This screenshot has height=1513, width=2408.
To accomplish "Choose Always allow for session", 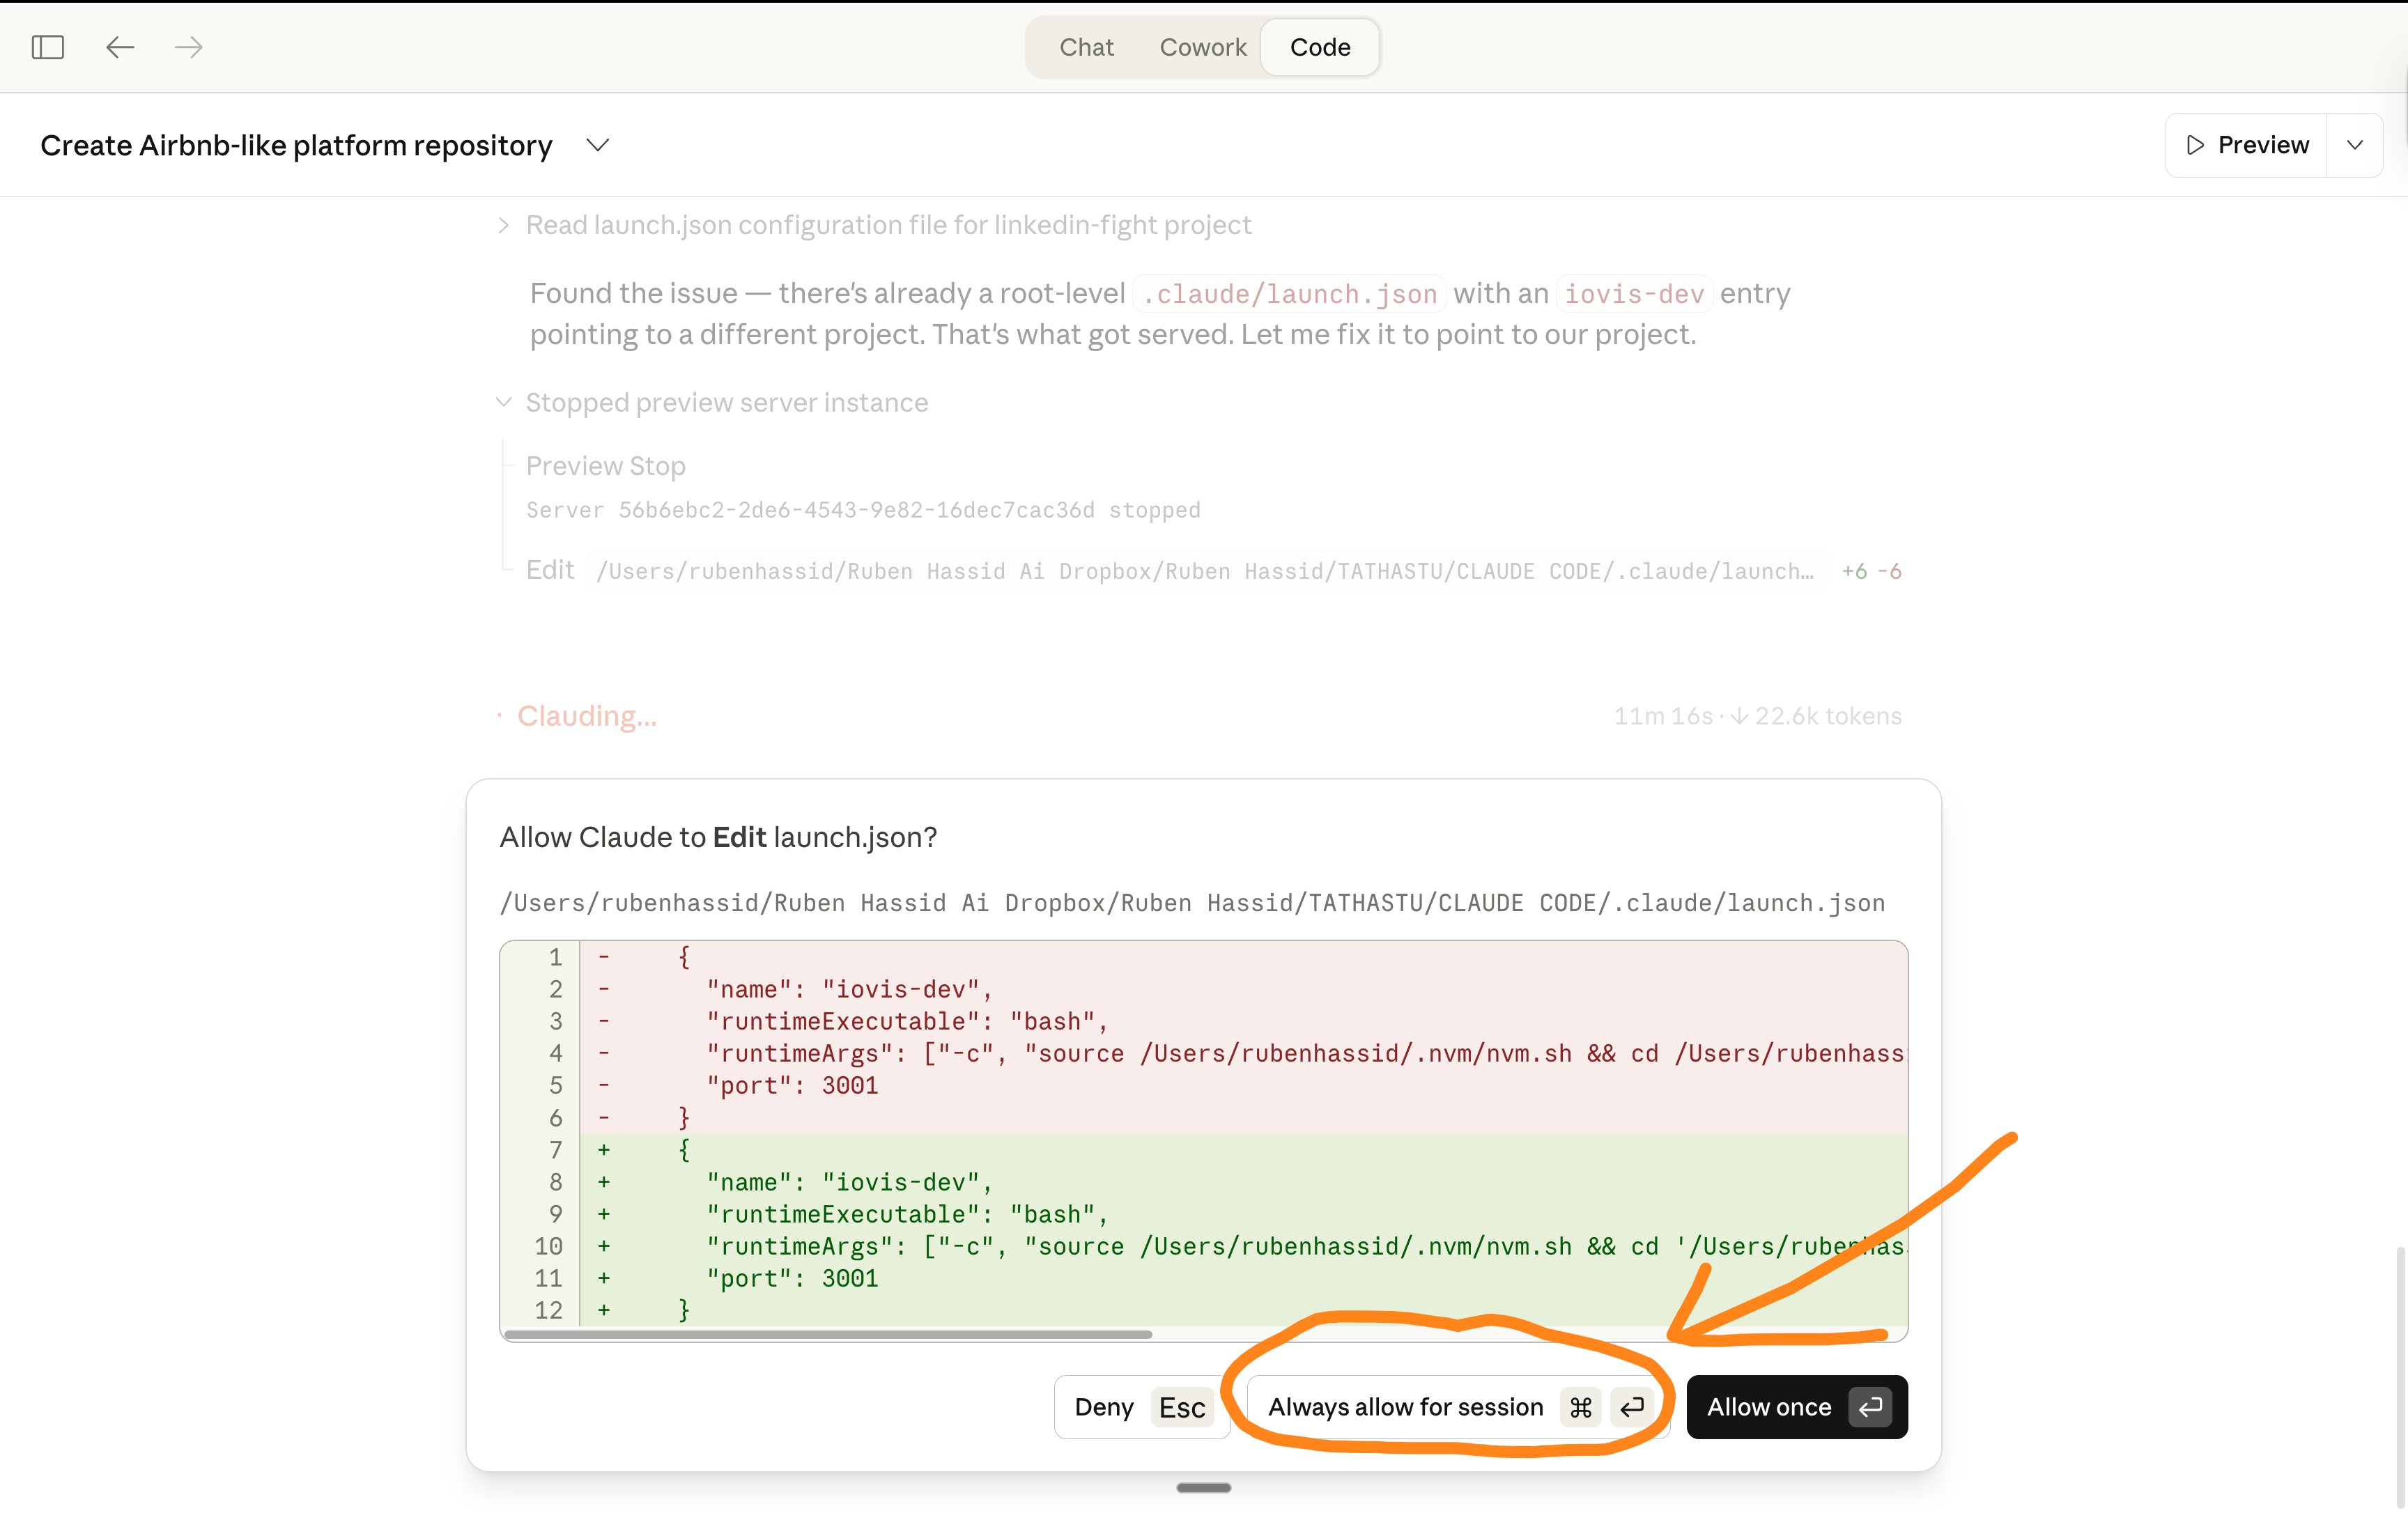I will (x=1405, y=1407).
